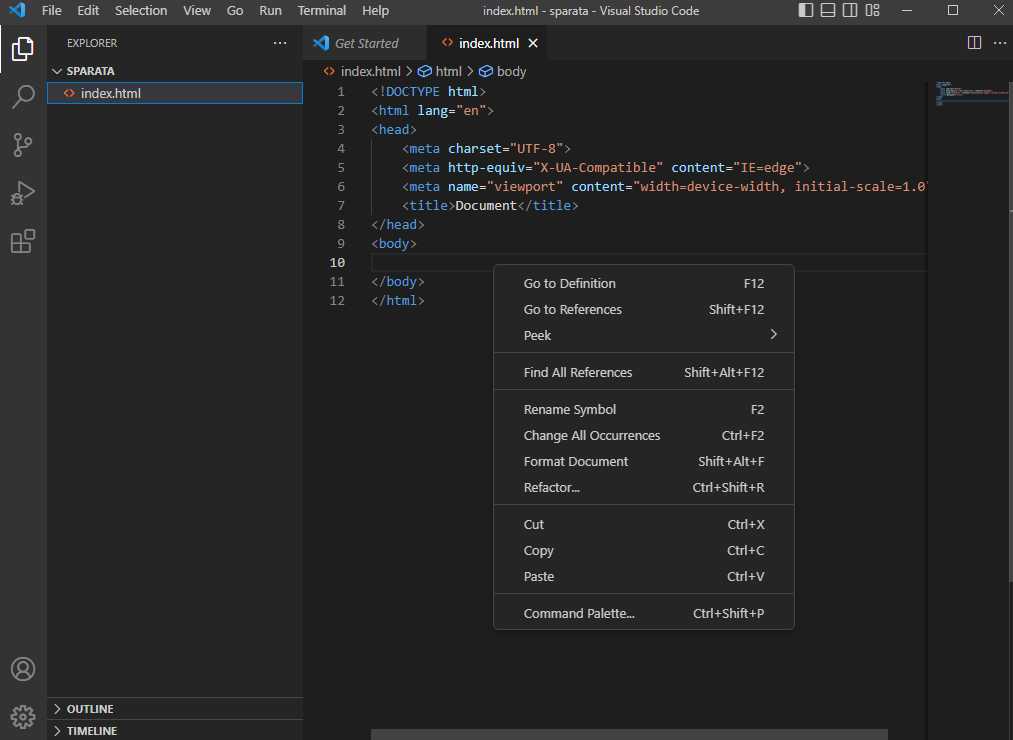
Task: Click the <head> tag on line 3
Action: (393, 129)
